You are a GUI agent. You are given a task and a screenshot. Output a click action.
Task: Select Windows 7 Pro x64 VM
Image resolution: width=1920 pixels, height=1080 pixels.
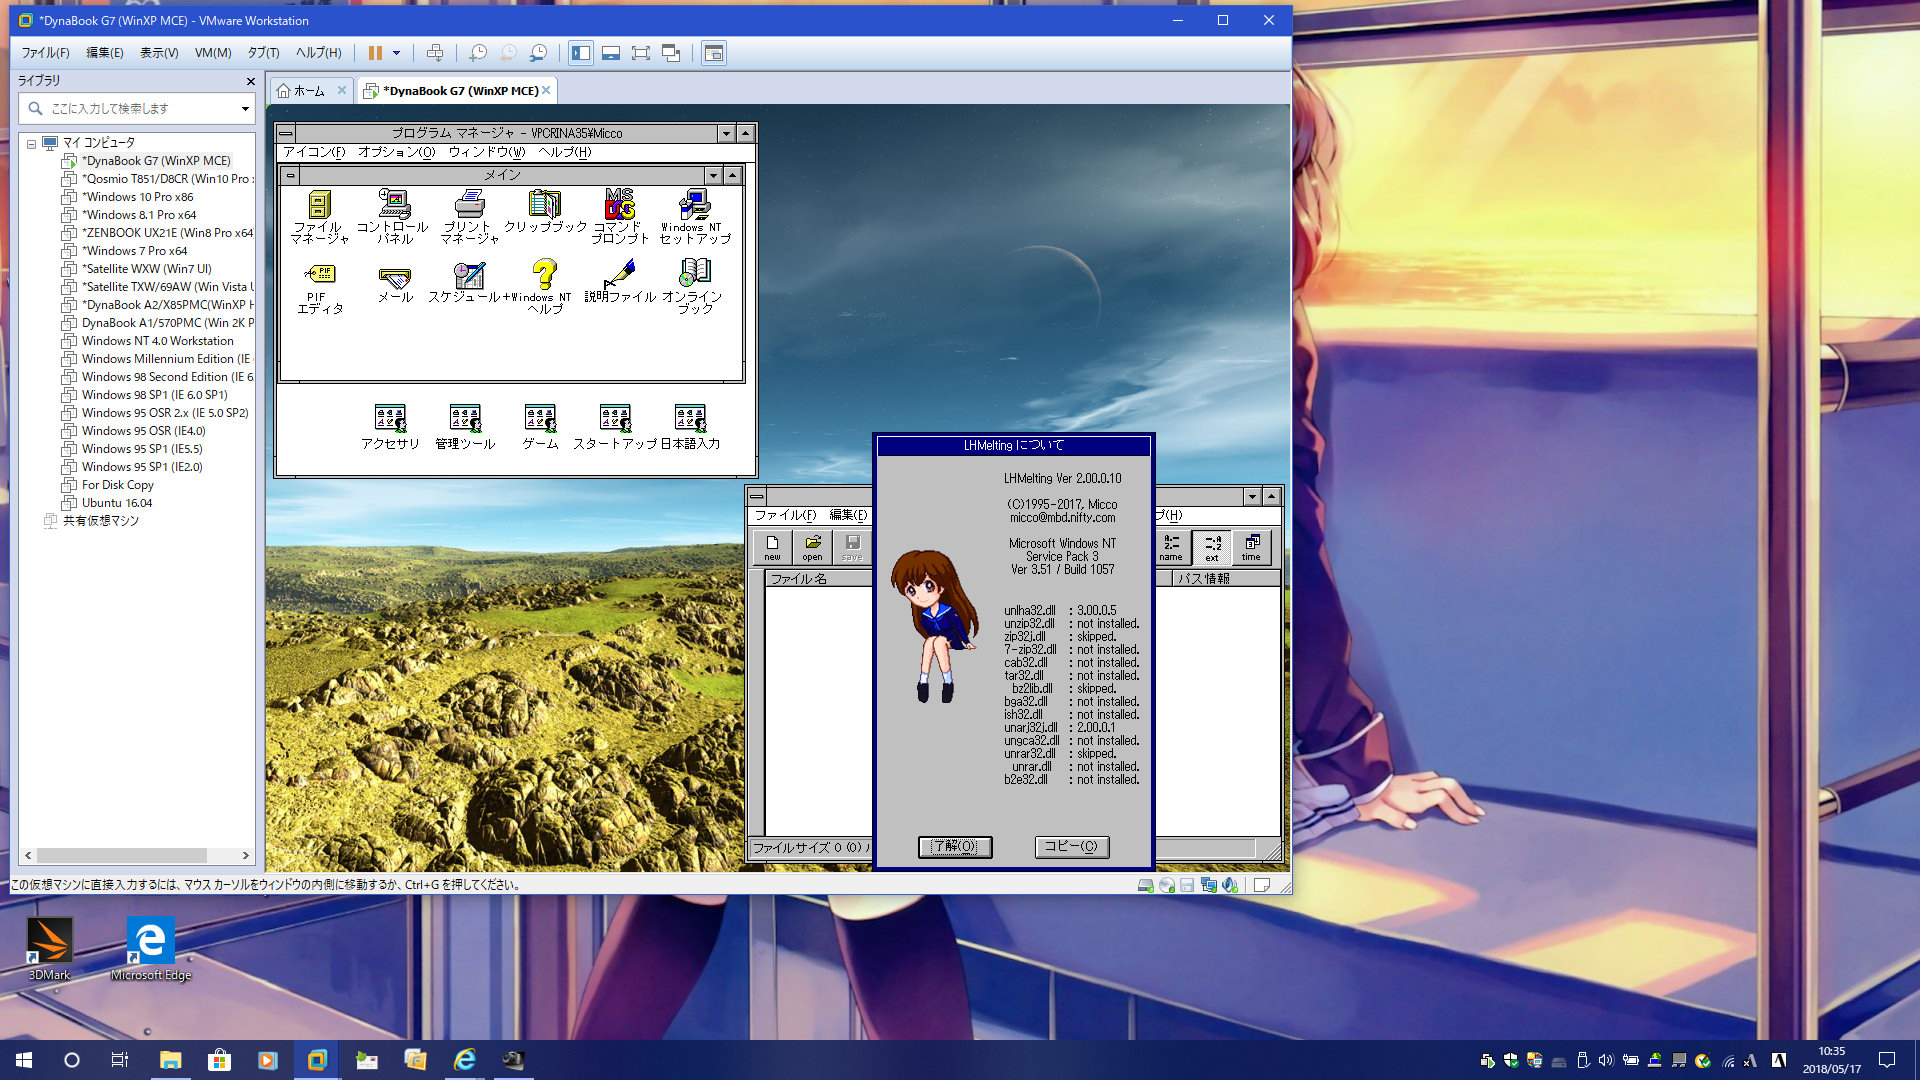click(134, 251)
